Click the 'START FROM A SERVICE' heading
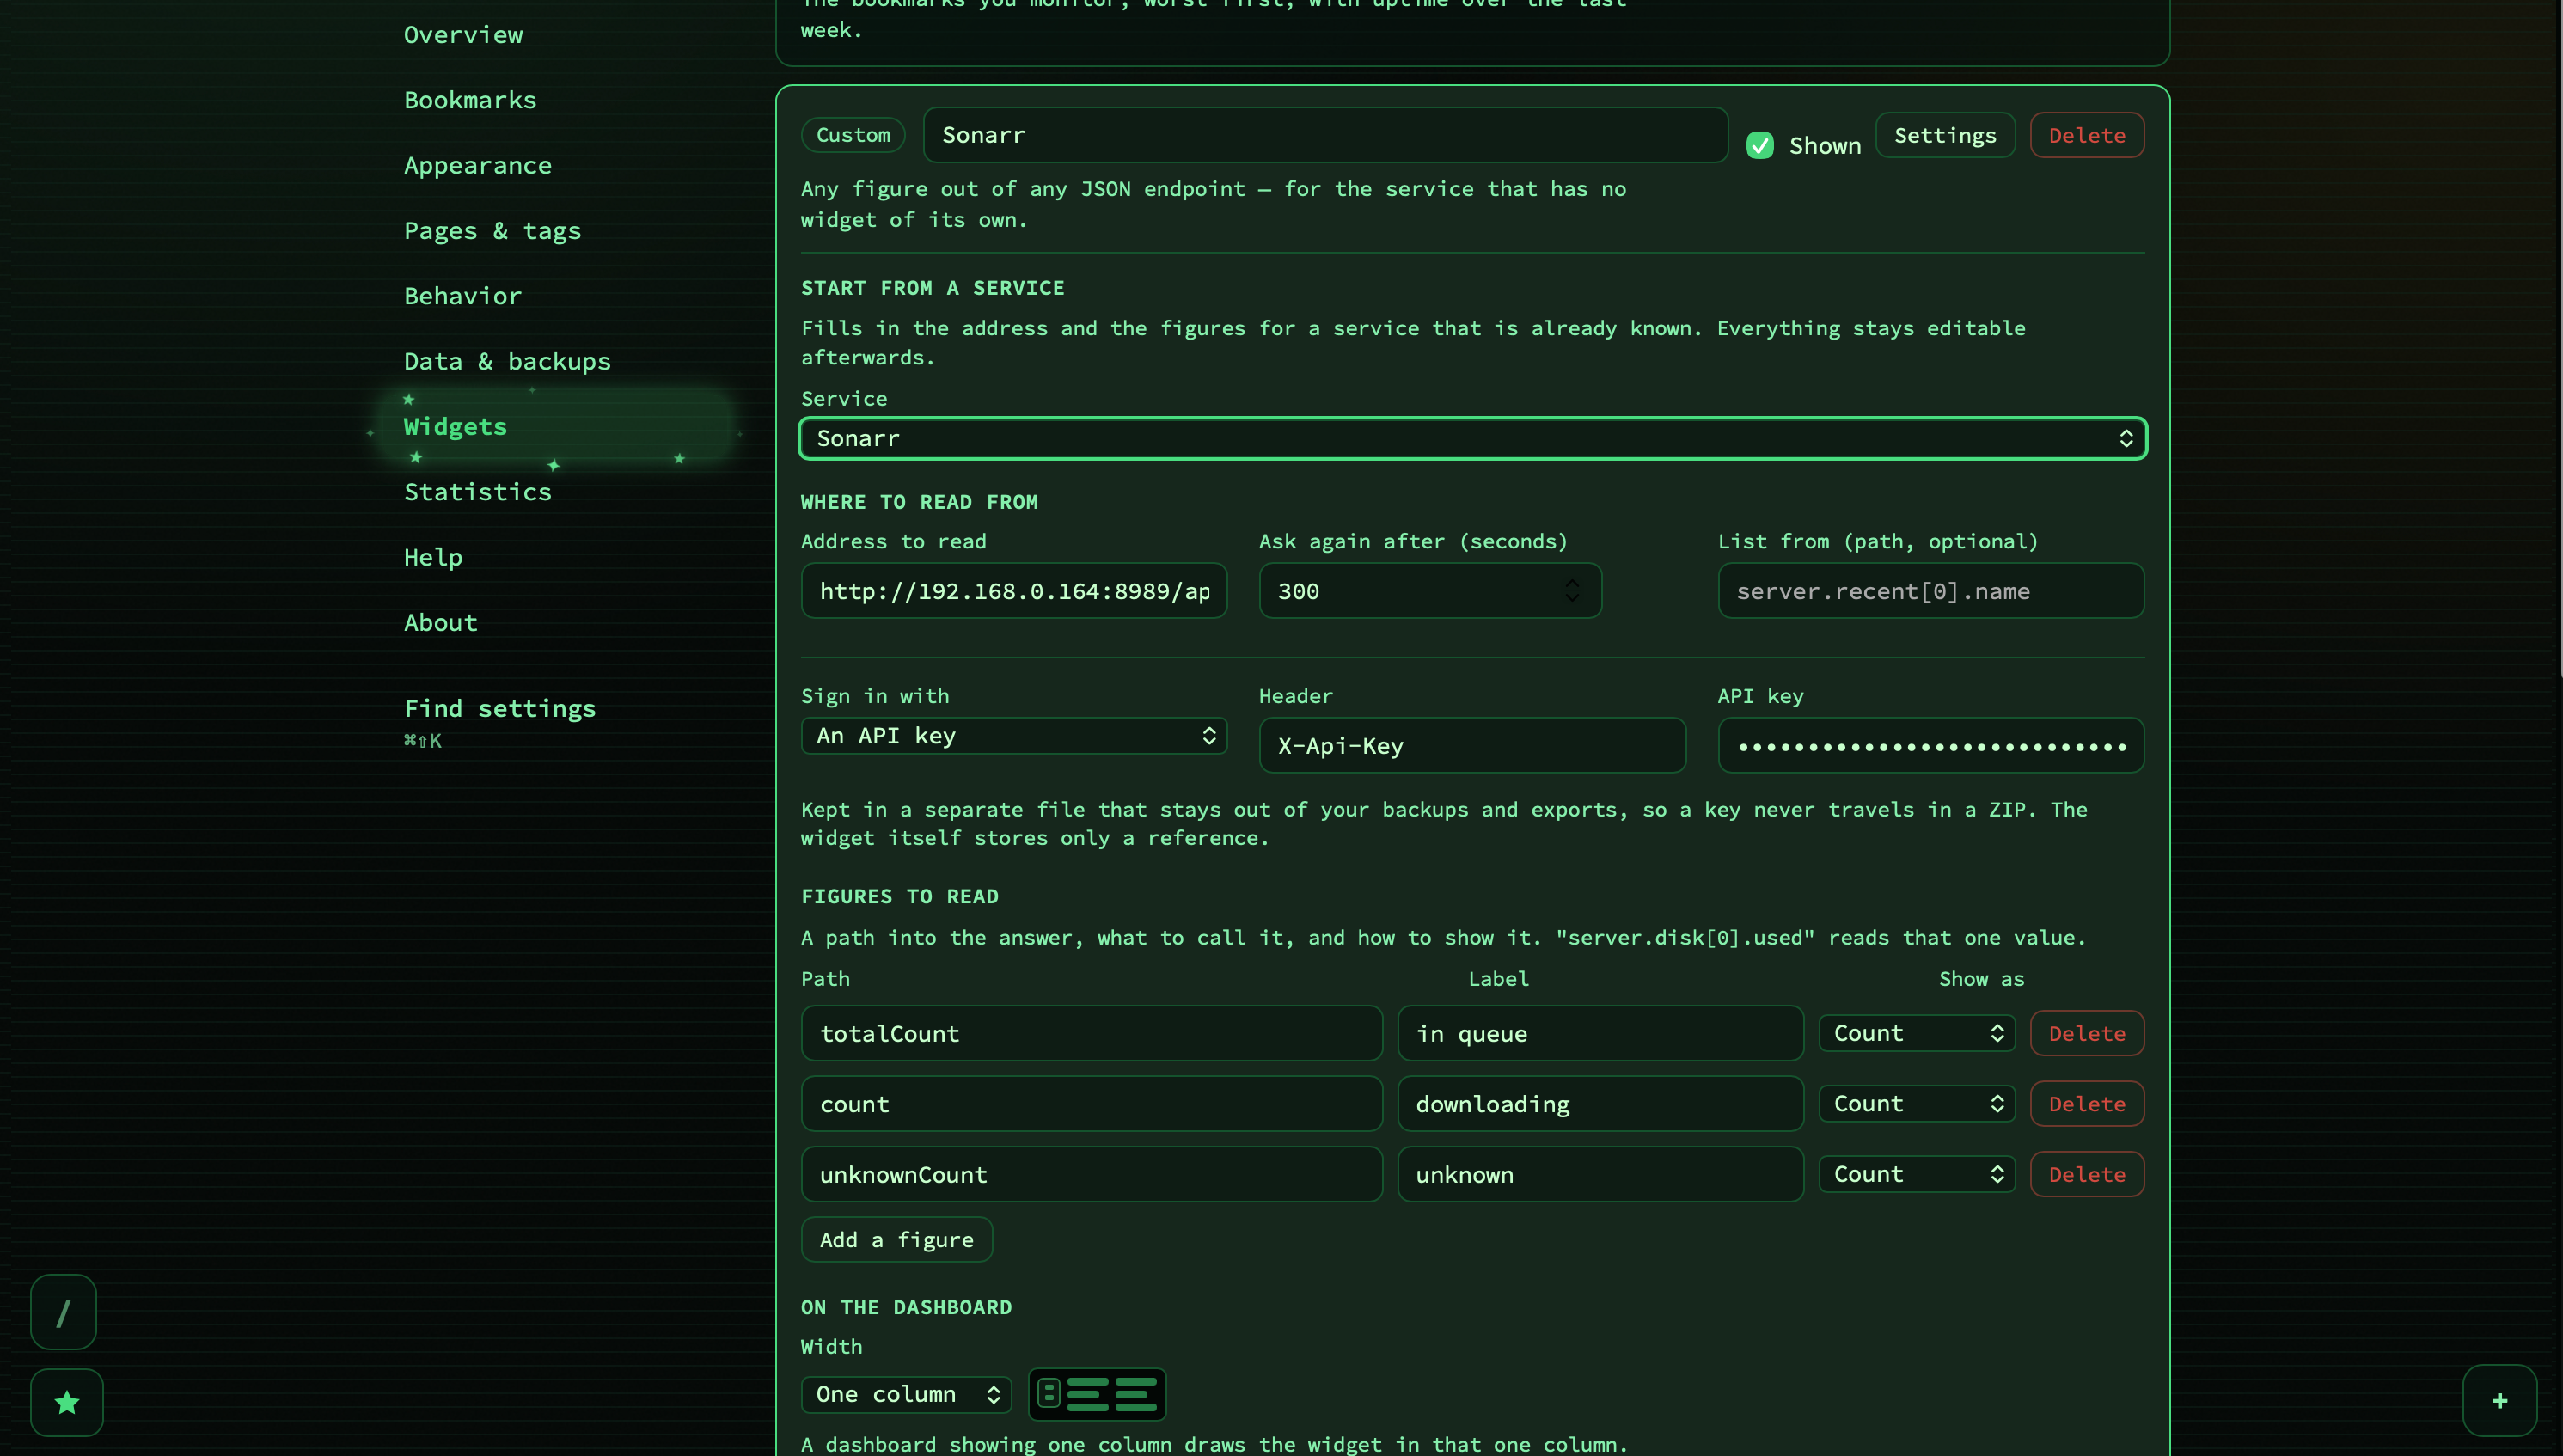The width and height of the screenshot is (2563, 1456). 932,288
